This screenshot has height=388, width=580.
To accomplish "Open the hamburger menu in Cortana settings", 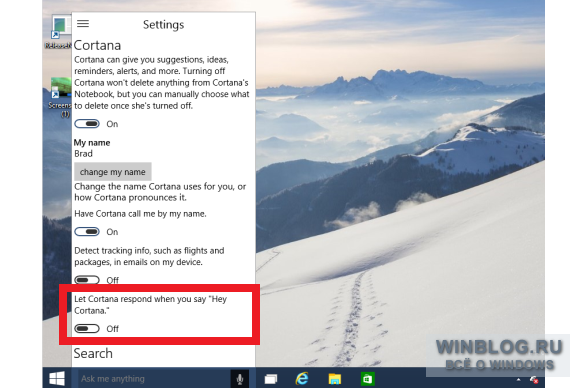I will click(x=83, y=24).
